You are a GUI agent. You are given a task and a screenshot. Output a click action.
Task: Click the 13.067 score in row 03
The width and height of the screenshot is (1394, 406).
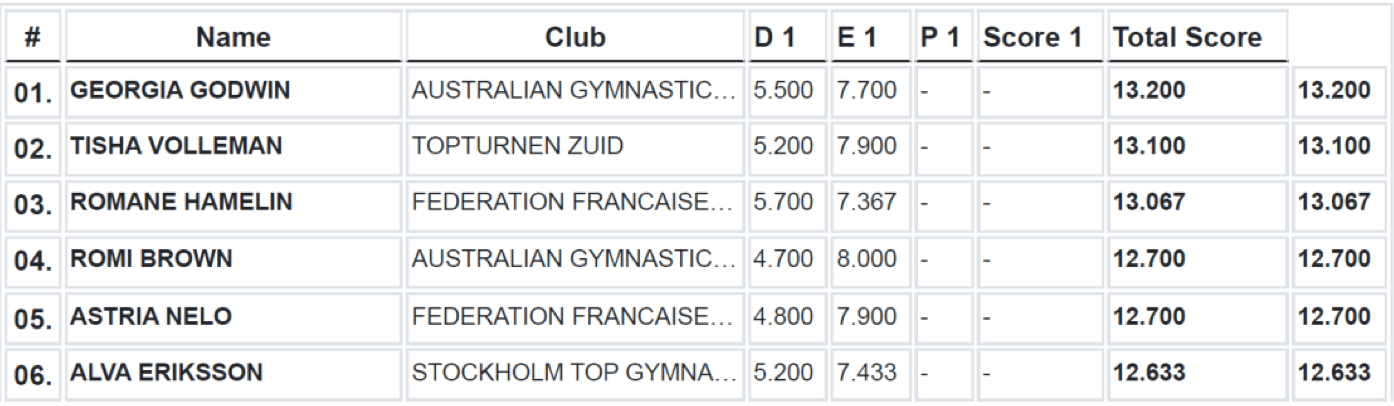click(1151, 203)
